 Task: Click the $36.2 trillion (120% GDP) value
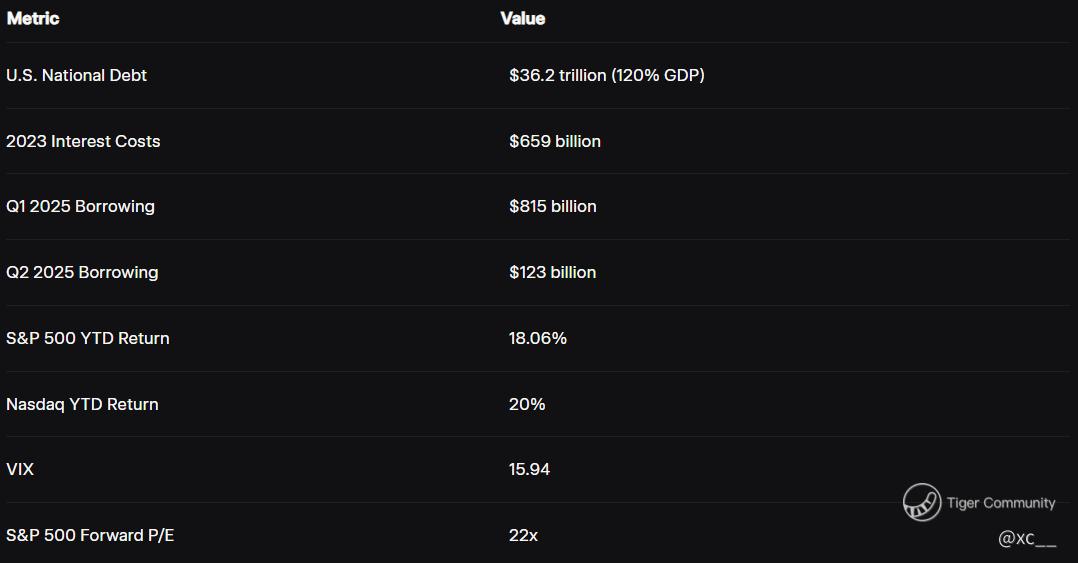(x=606, y=75)
